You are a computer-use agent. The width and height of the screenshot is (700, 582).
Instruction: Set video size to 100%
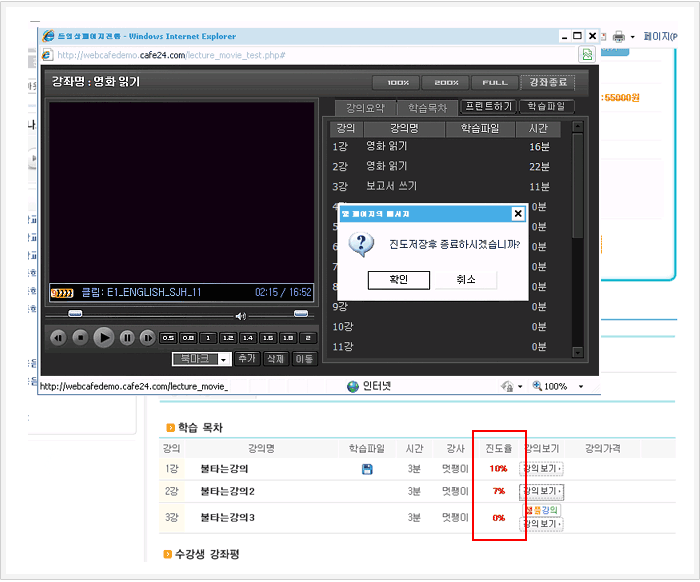click(397, 83)
